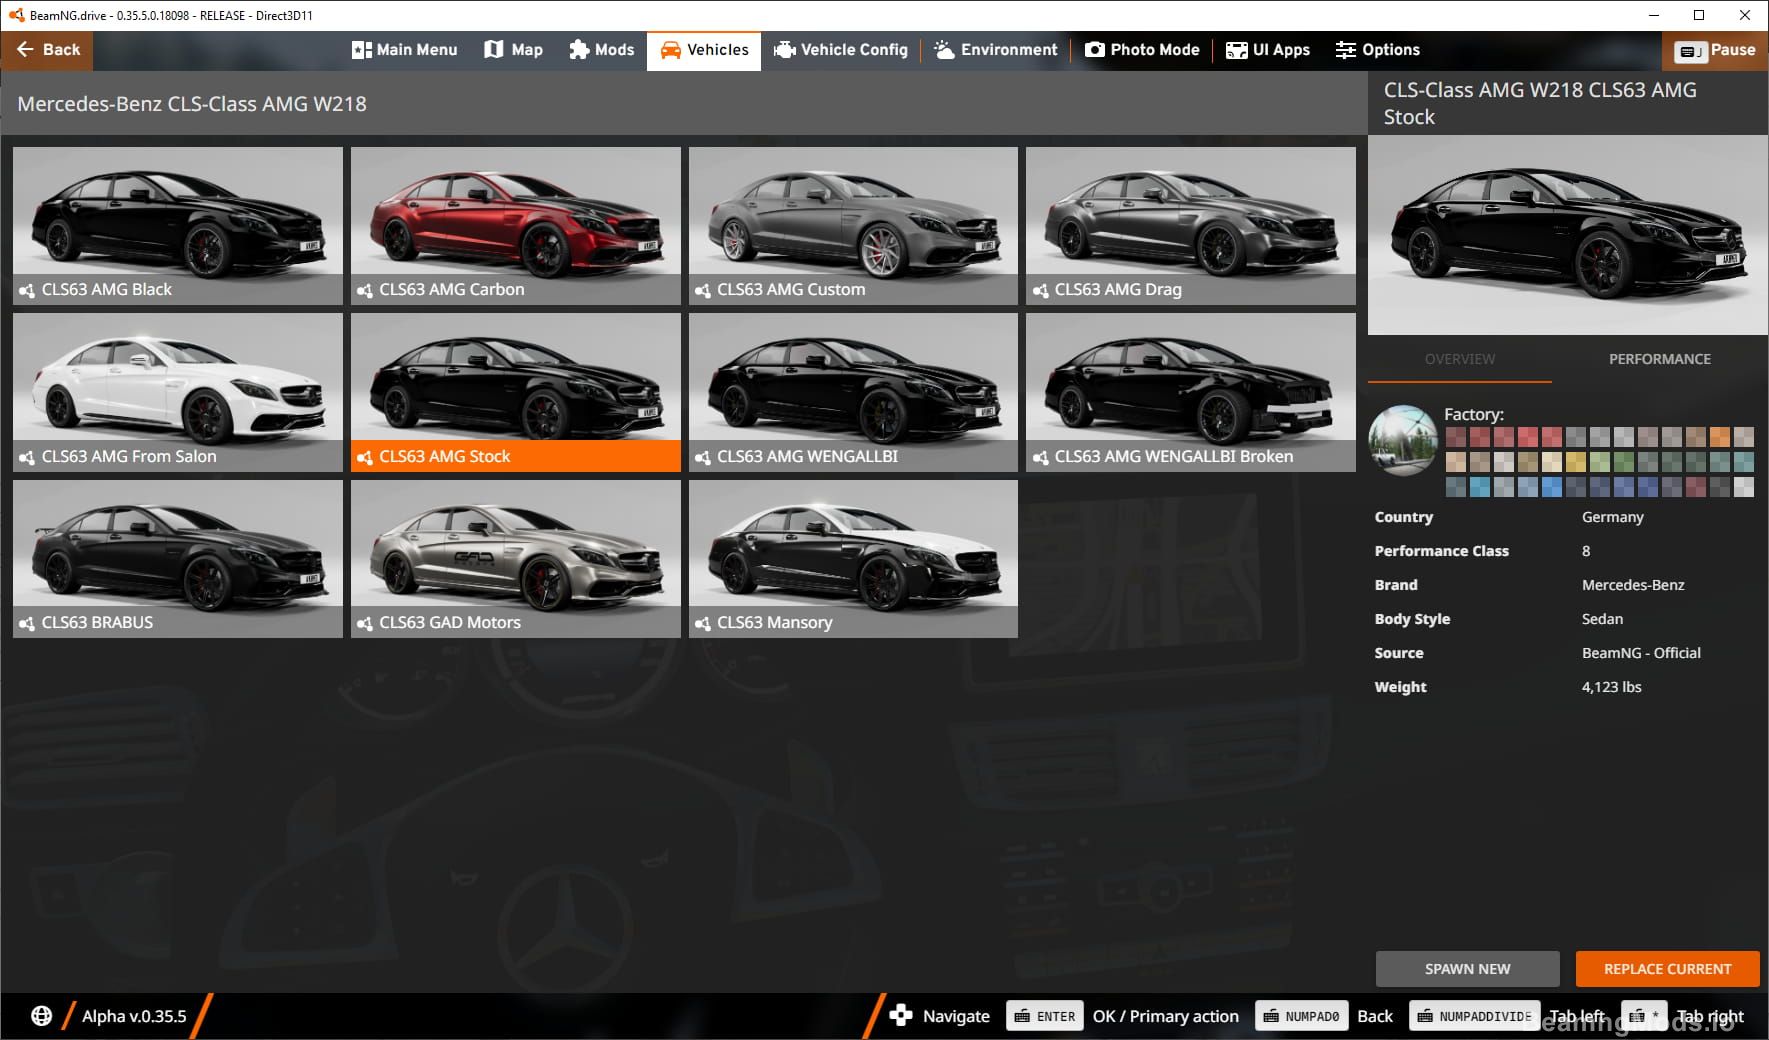Open Vehicle Config

[x=840, y=50]
